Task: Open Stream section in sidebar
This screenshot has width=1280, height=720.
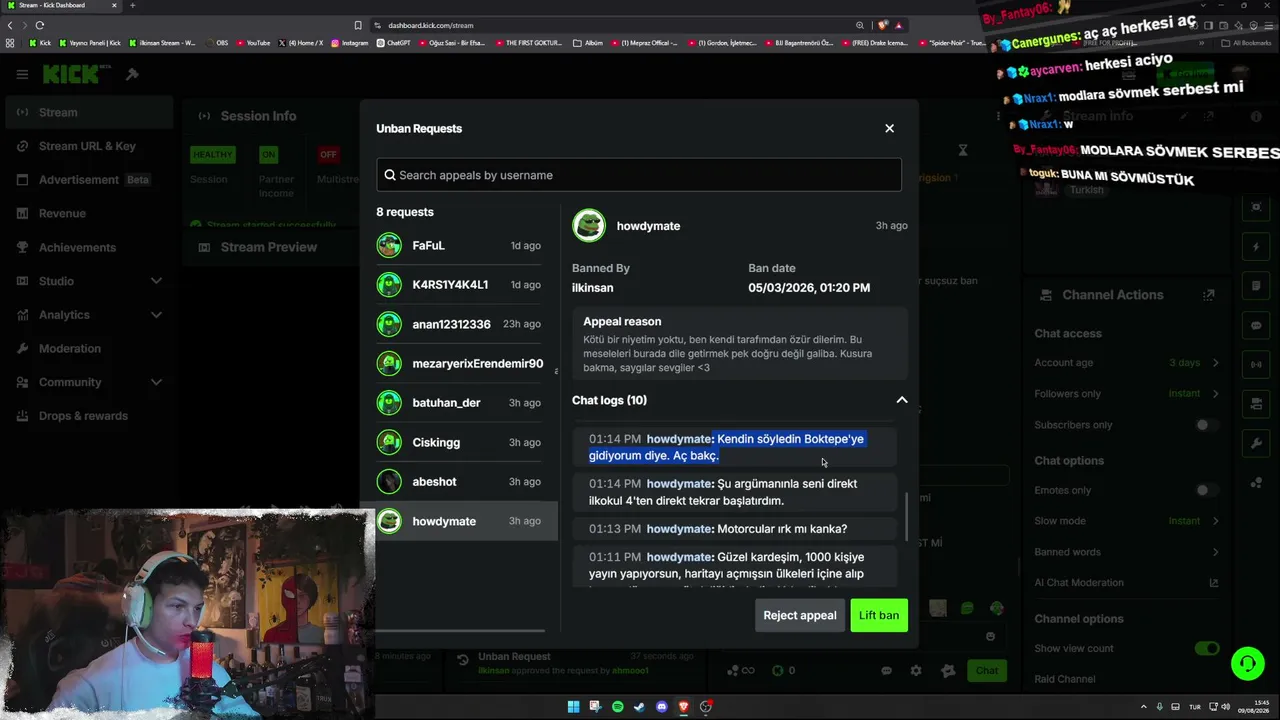Action: [87, 112]
